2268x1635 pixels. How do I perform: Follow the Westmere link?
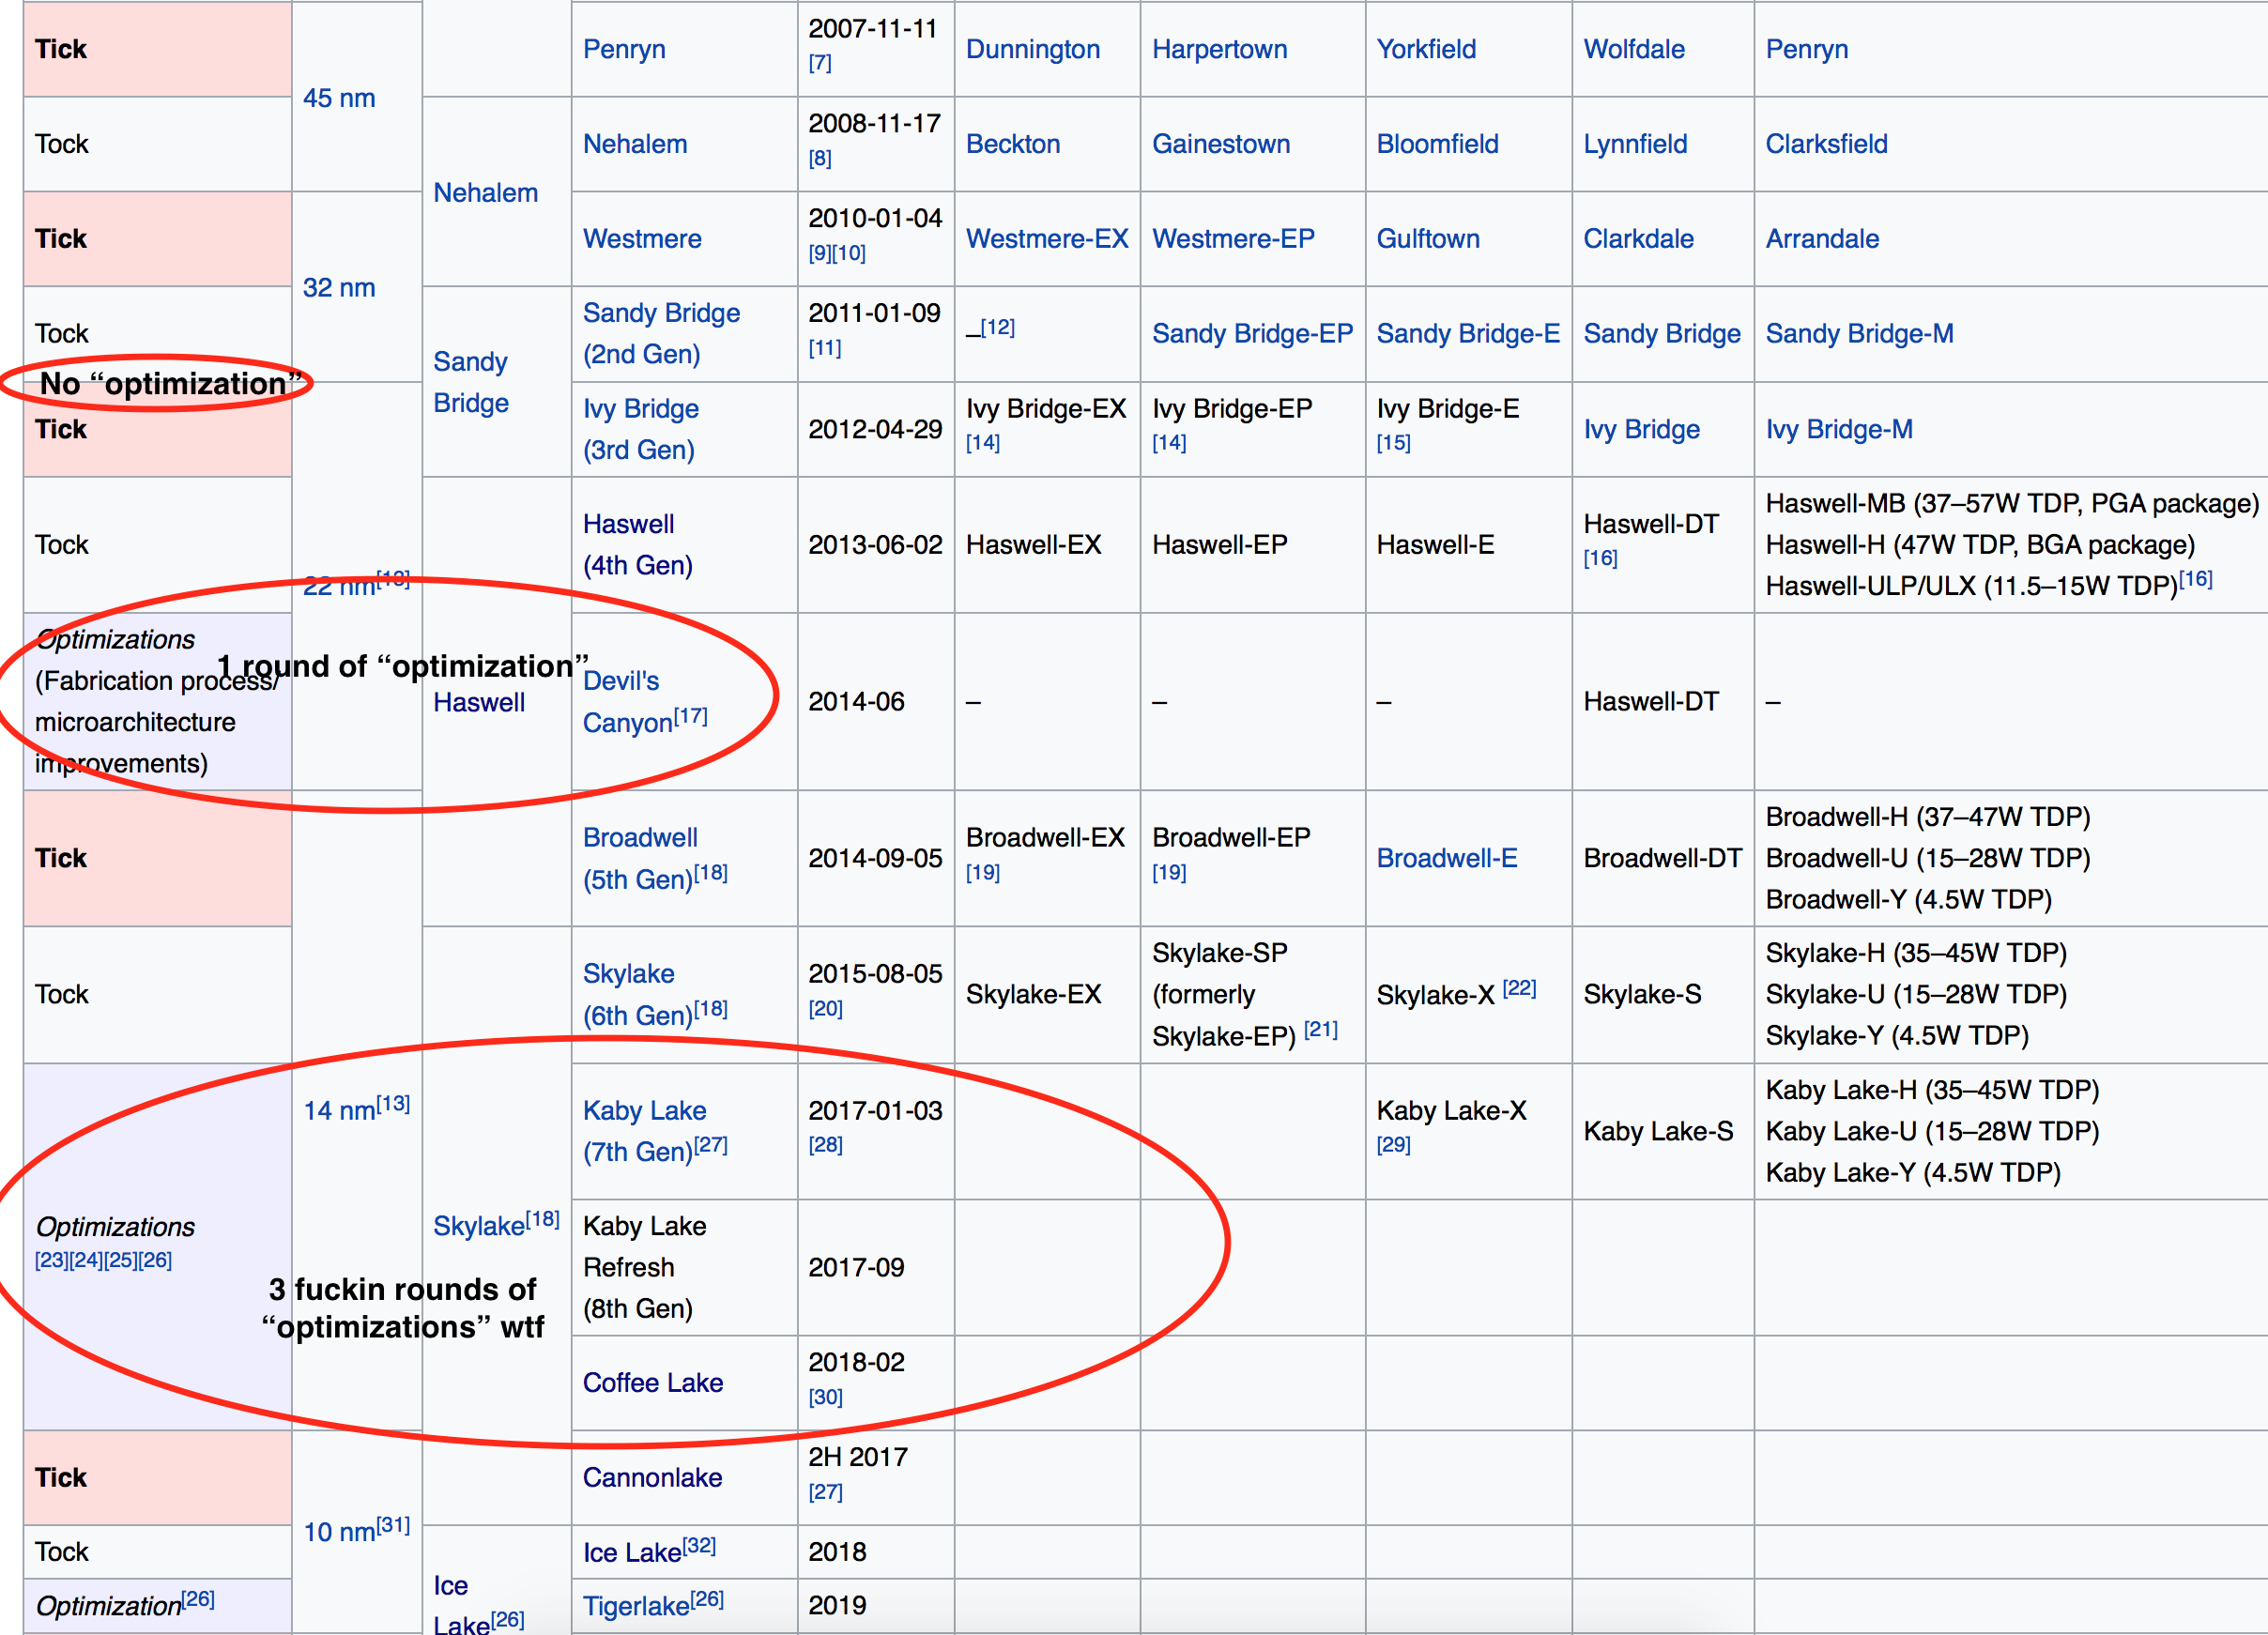coord(642,239)
